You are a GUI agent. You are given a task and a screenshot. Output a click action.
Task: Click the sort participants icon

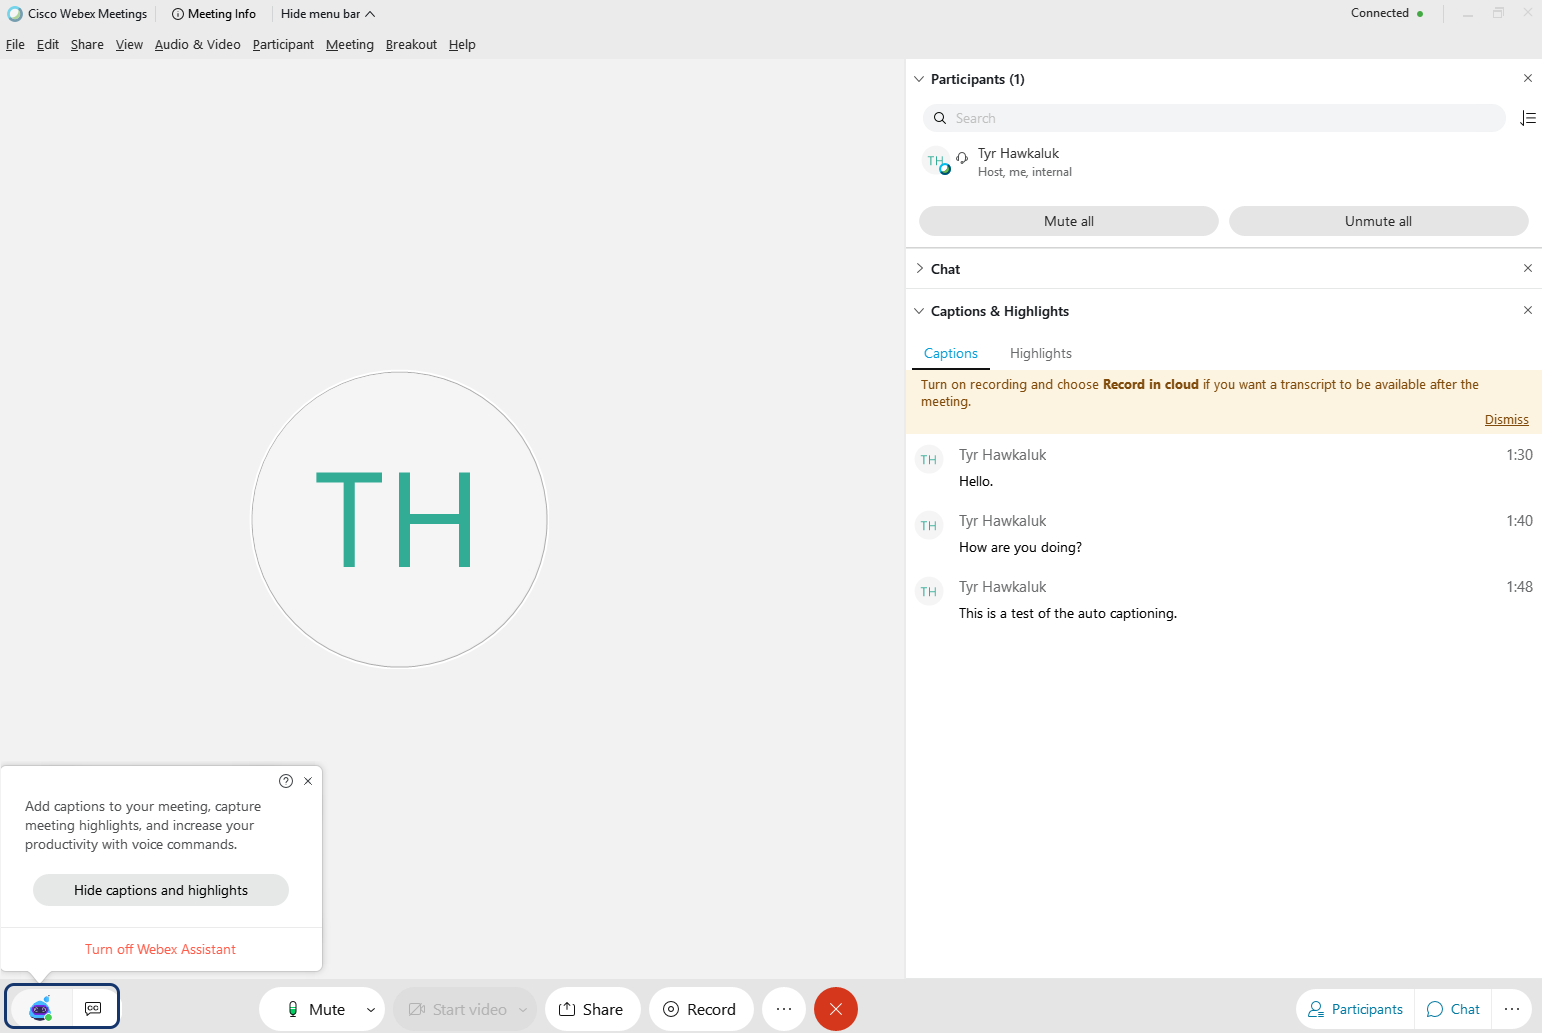1528,117
